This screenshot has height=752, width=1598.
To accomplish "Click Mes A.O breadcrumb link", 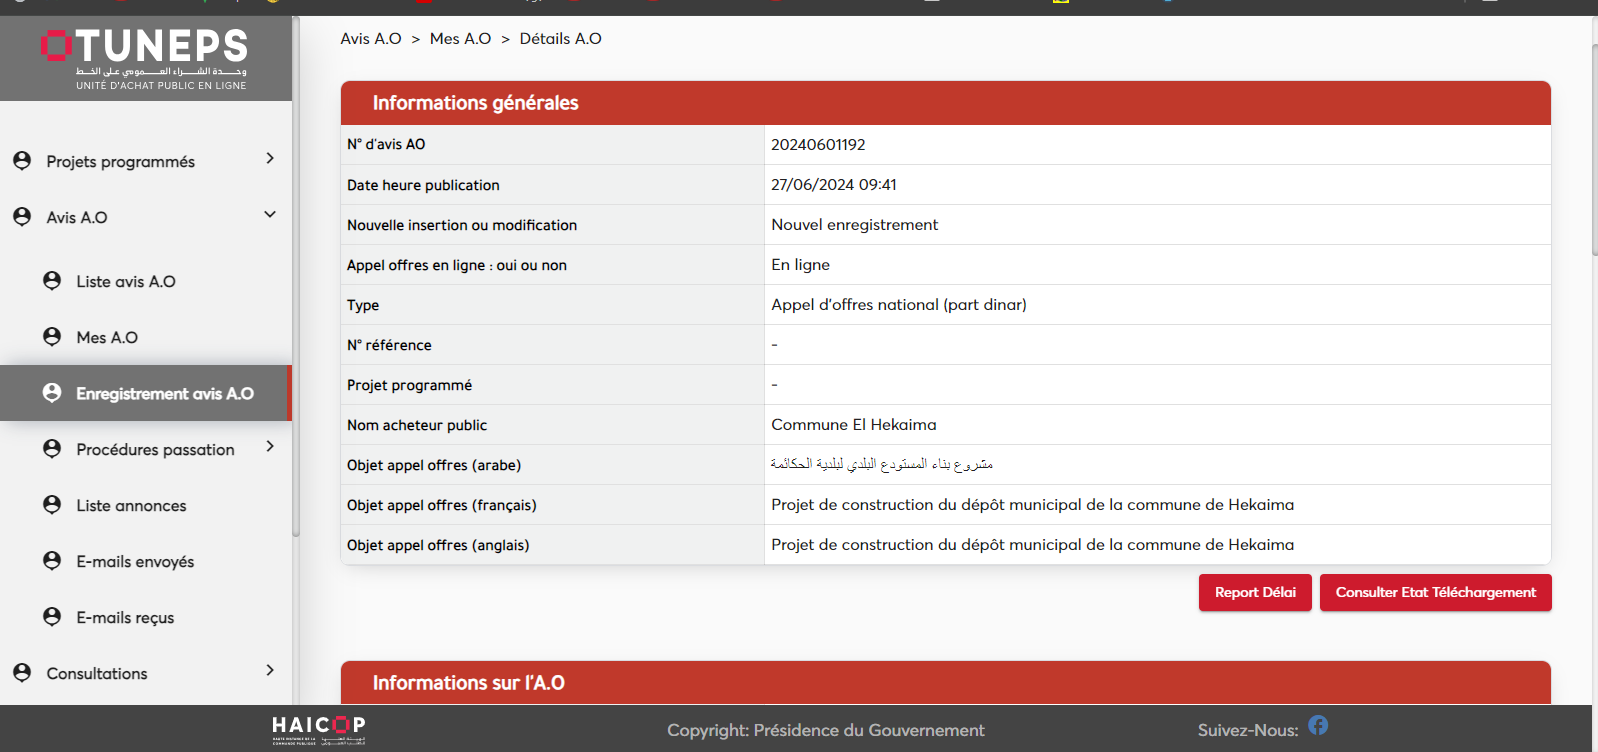I will (461, 39).
